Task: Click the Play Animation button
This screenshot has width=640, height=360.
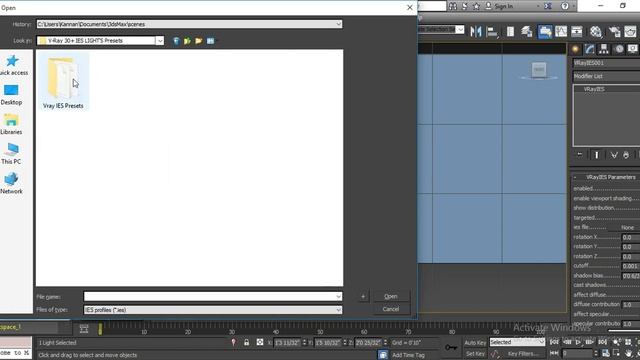Action: (x=578, y=342)
